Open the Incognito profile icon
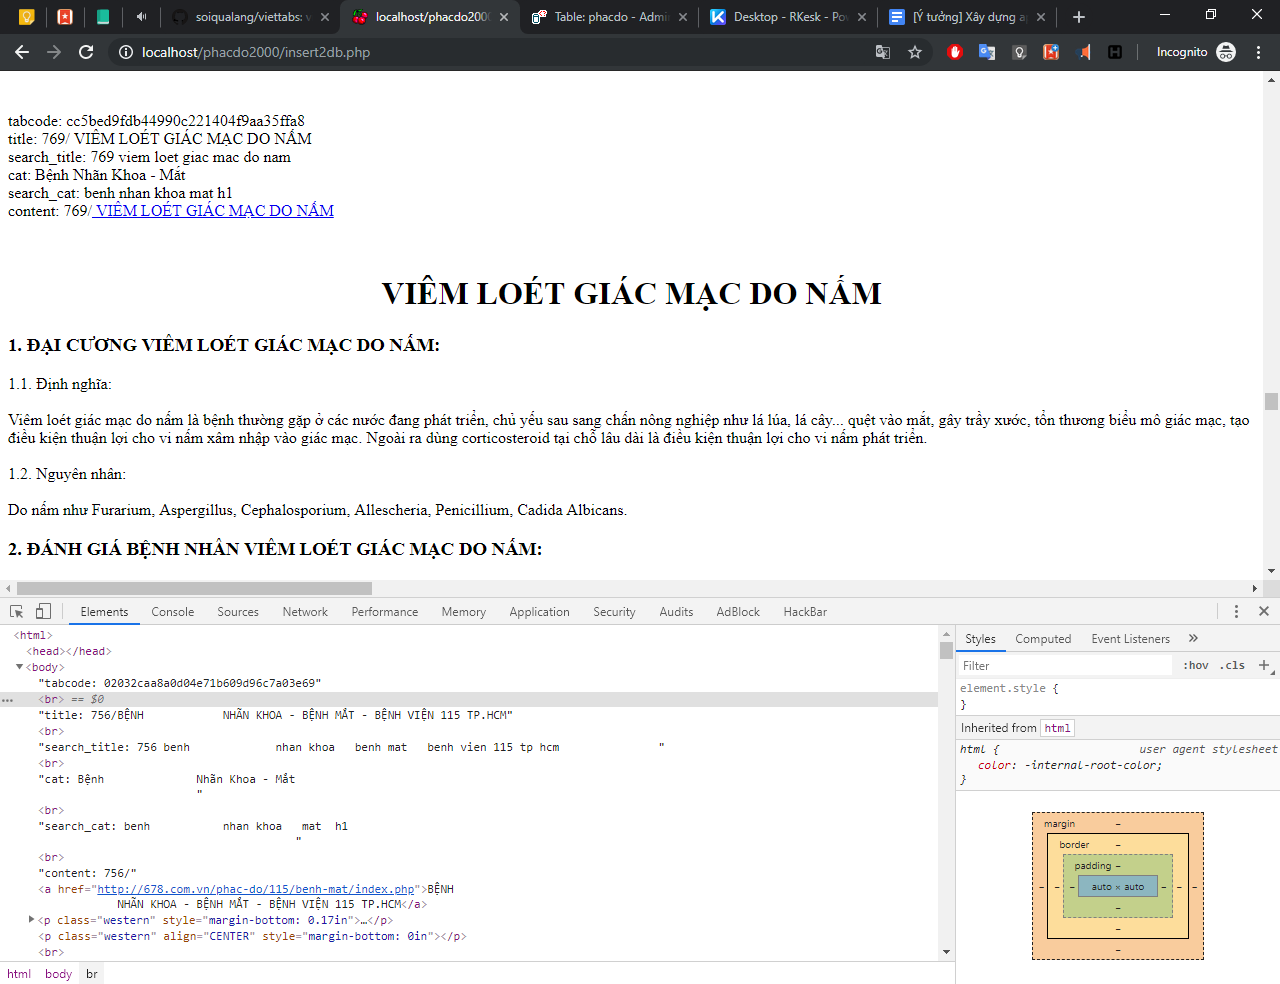The height and width of the screenshot is (984, 1280). coord(1226,52)
